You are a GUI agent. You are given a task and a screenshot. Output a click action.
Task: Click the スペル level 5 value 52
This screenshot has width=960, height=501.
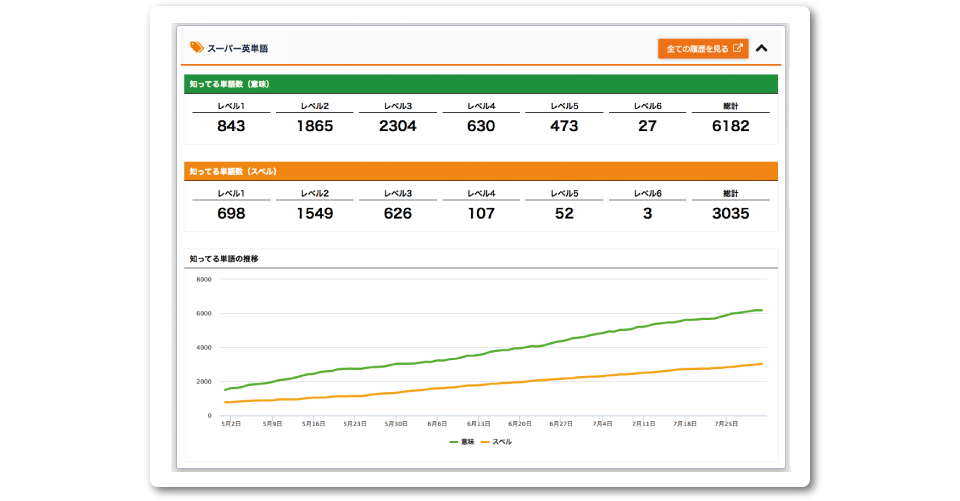[564, 214]
